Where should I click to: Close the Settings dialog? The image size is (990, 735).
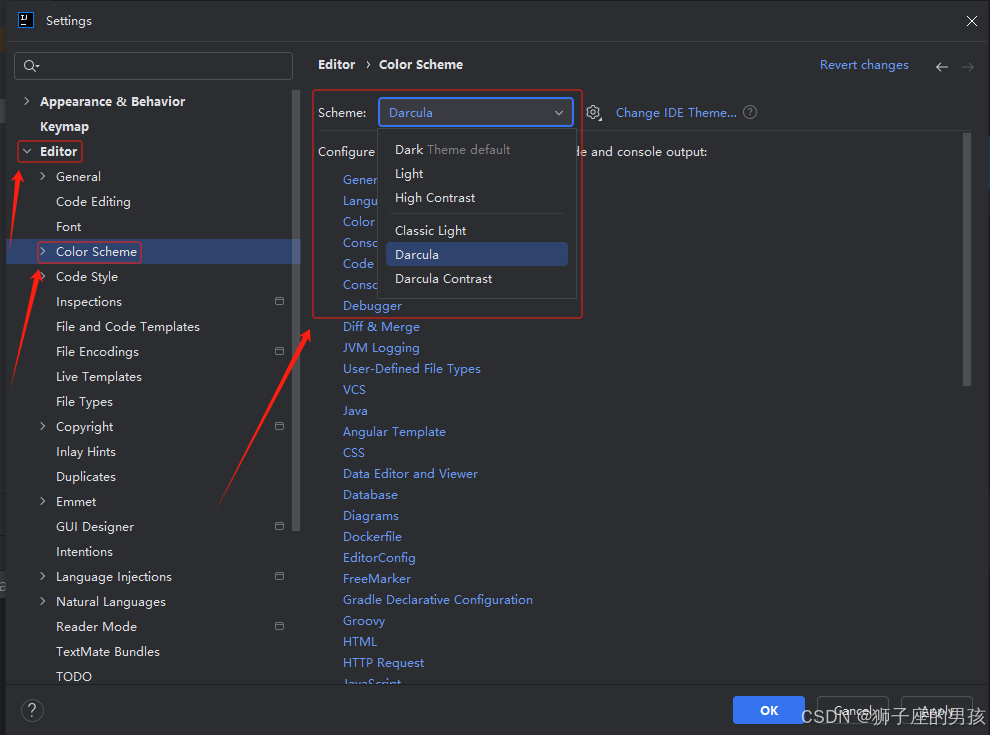pyautogui.click(x=972, y=21)
